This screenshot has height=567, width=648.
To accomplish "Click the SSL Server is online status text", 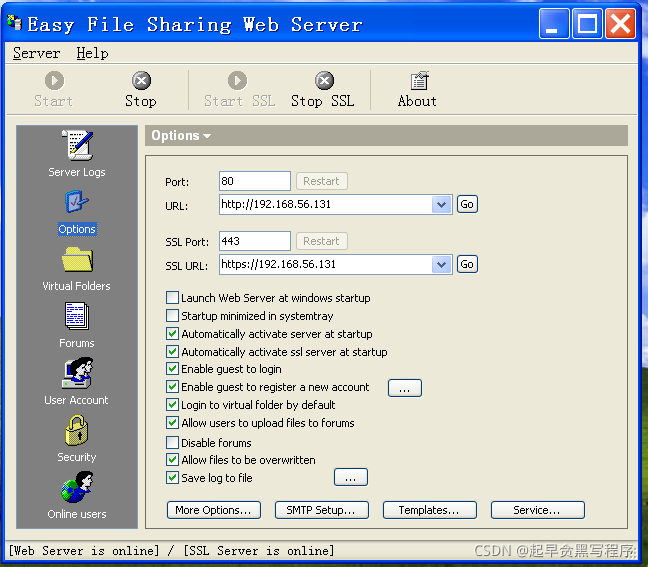I will tap(259, 550).
